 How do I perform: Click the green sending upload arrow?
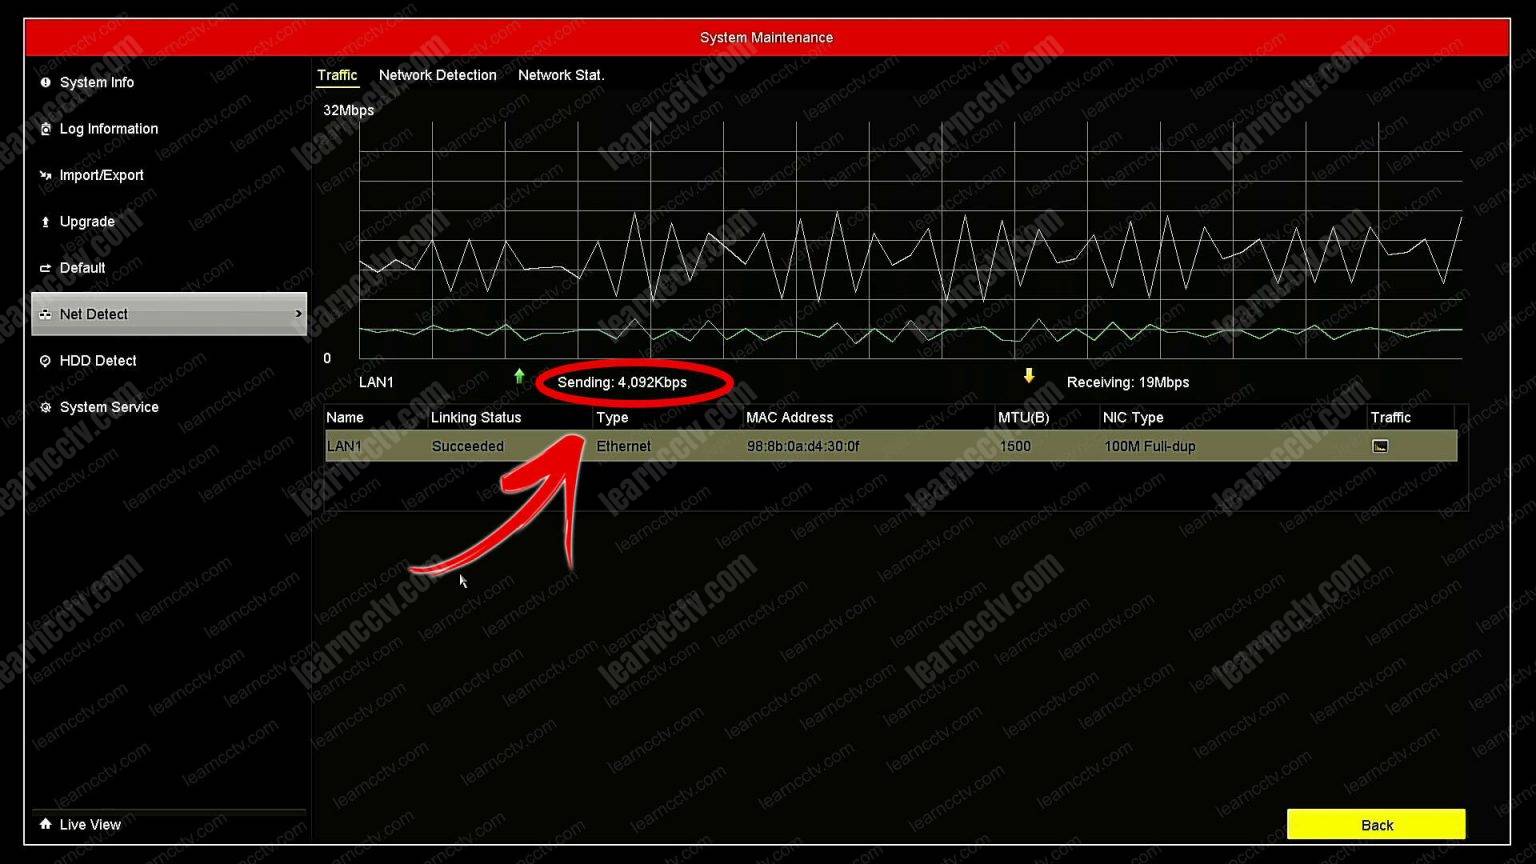[x=519, y=377]
